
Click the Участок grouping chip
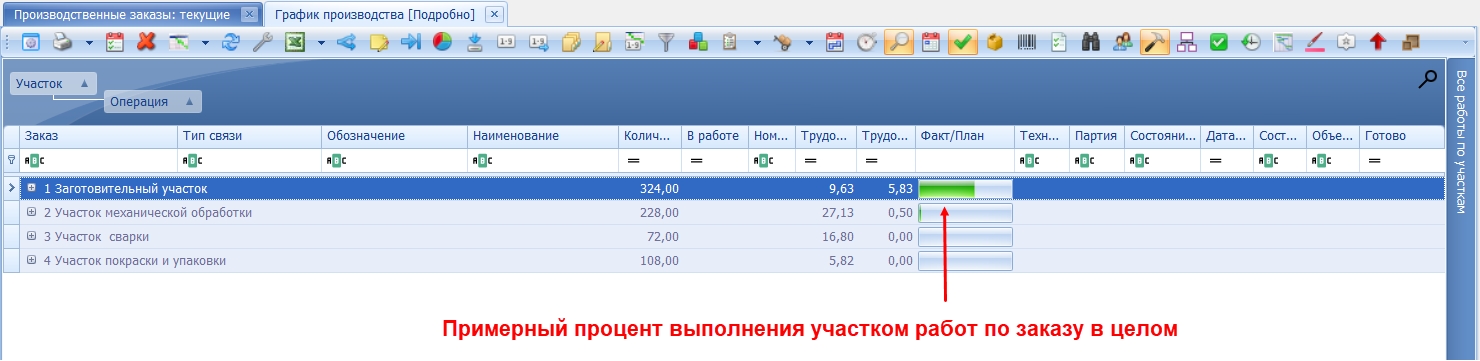[53, 83]
